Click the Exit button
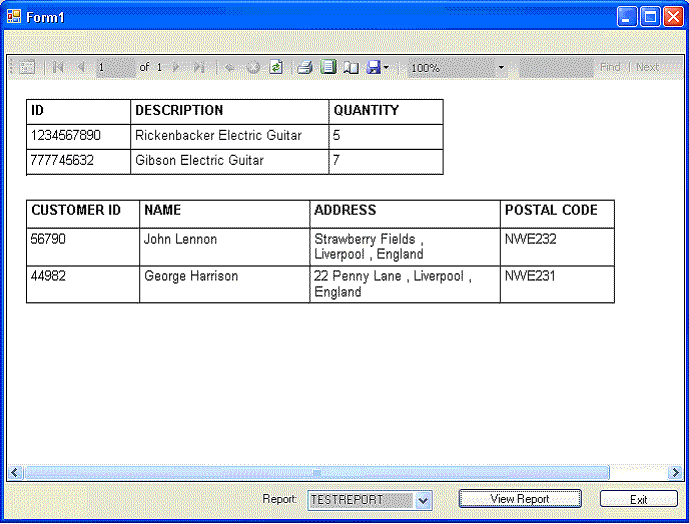The image size is (689, 524). click(x=638, y=499)
